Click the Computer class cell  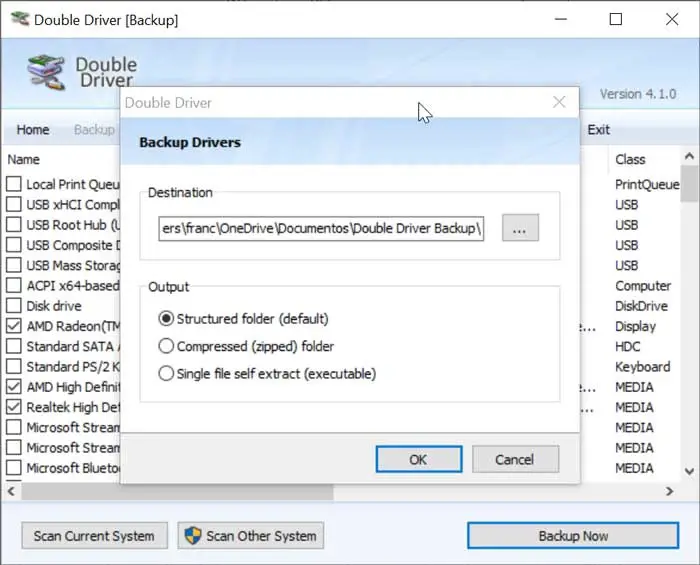pos(643,286)
